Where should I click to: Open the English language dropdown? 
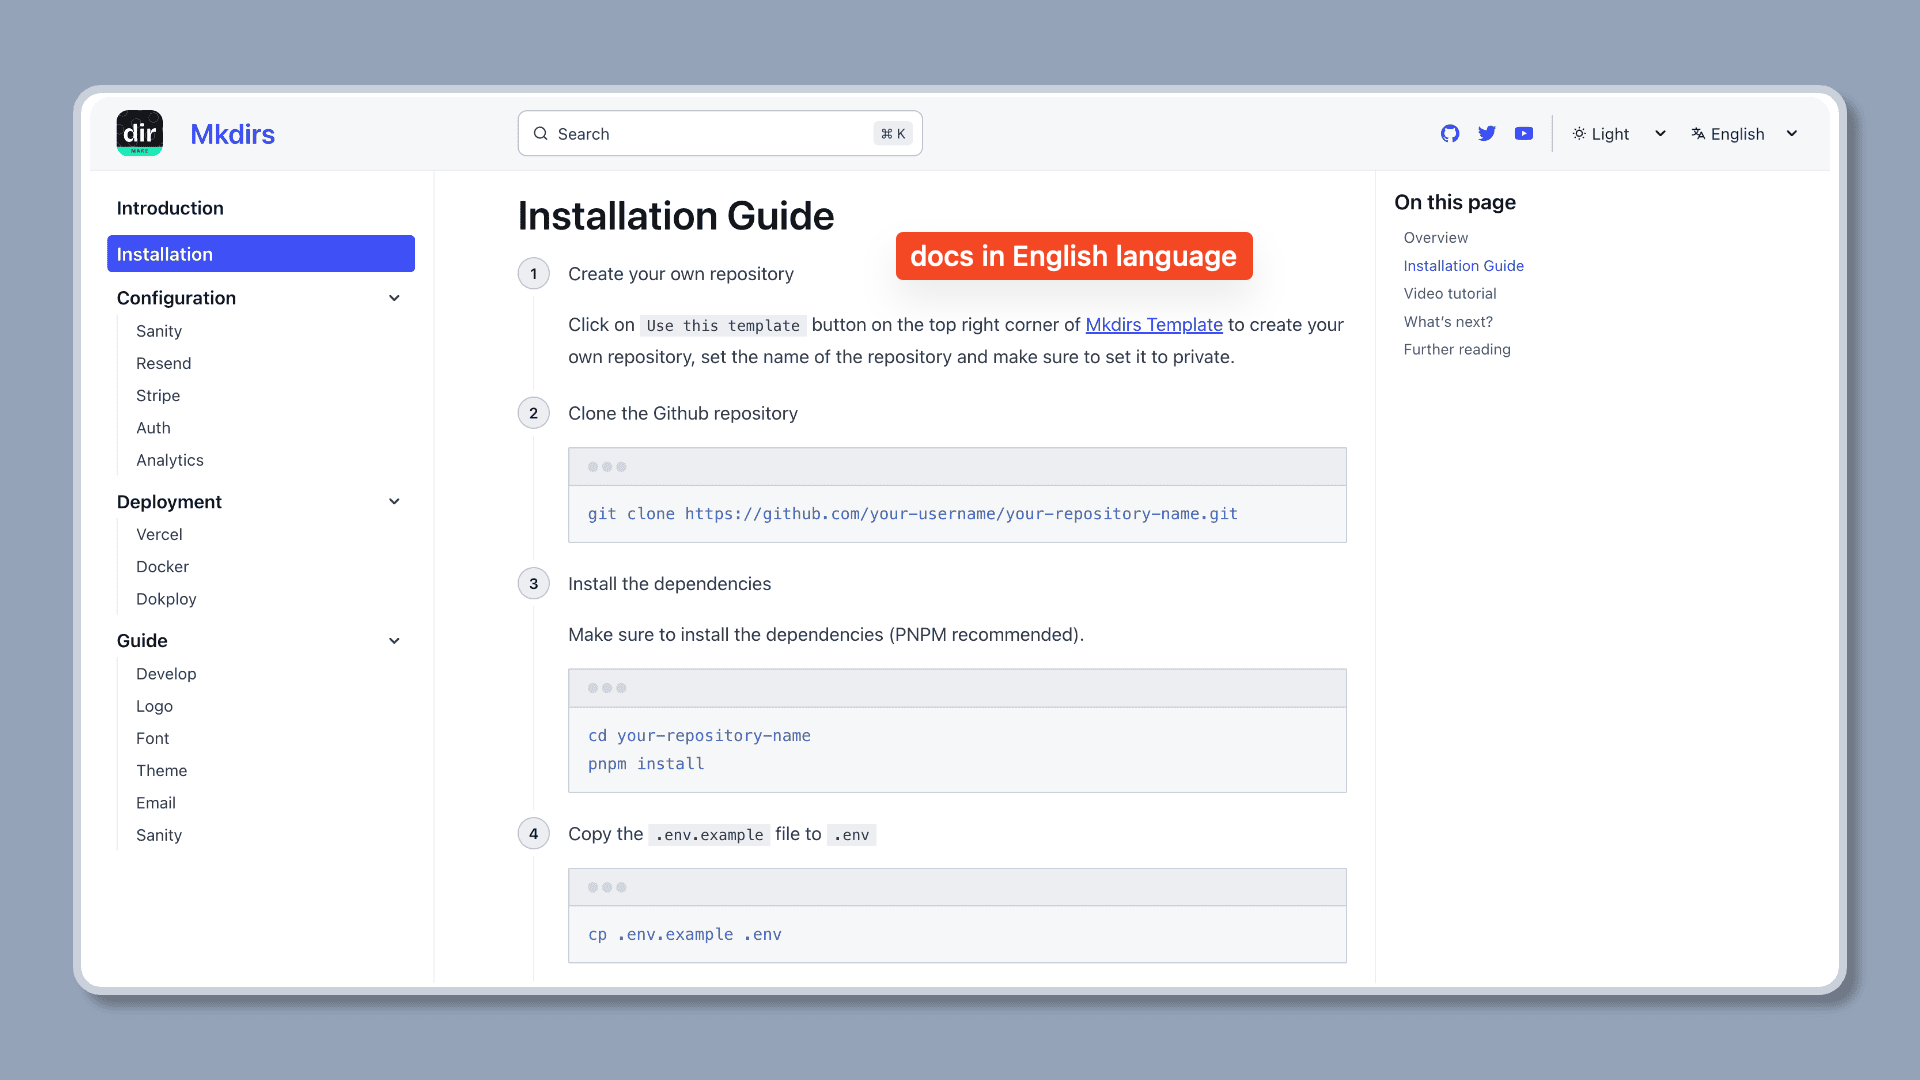point(1744,133)
